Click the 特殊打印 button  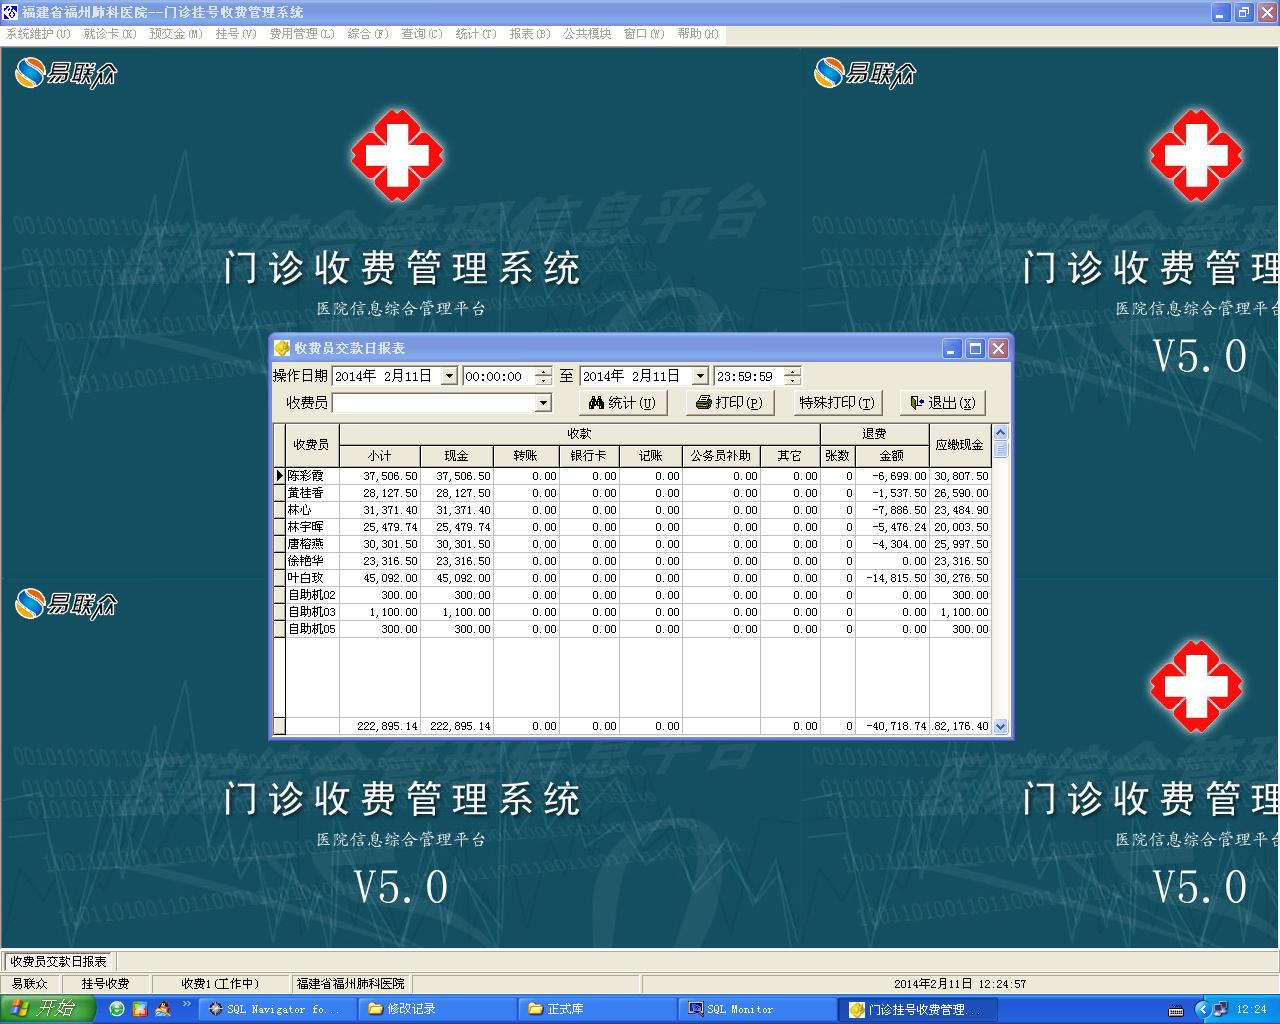(x=836, y=403)
